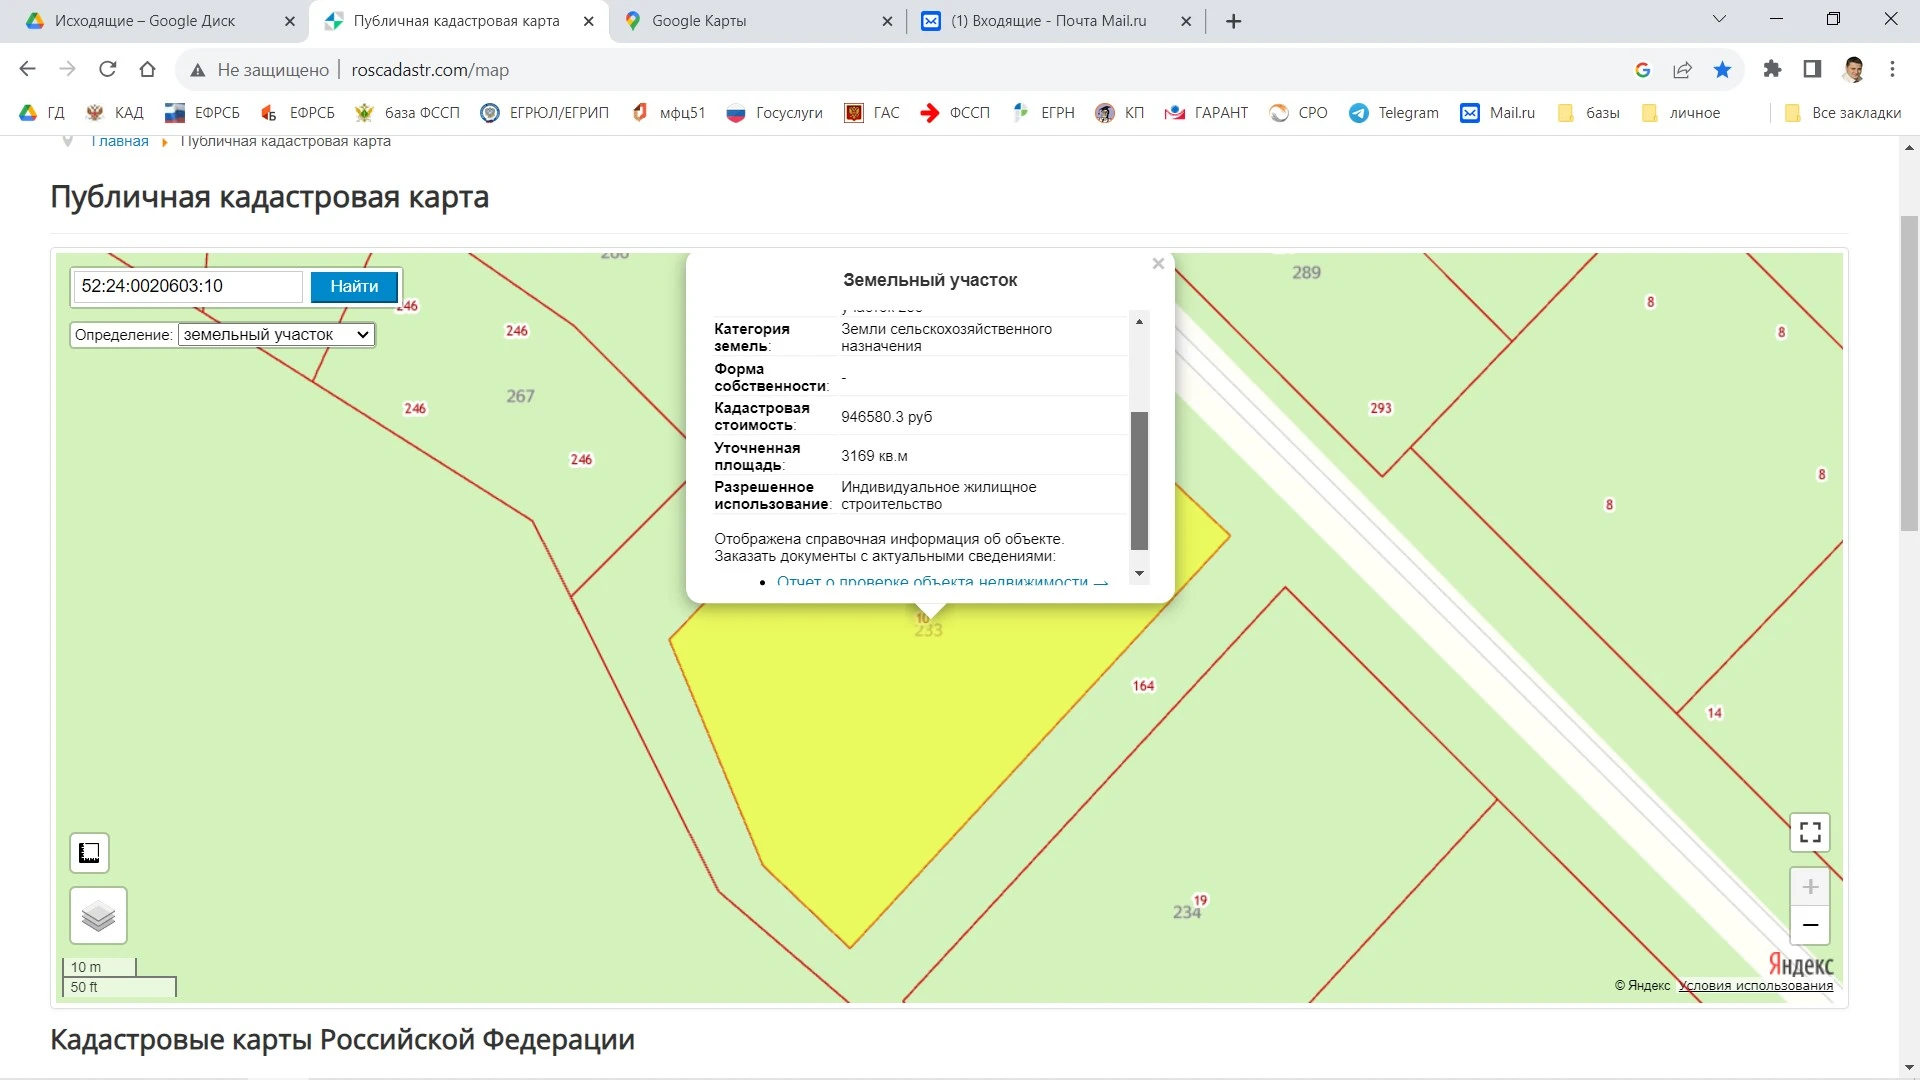Screen dimensions: 1920x1080
Task: Click the 3169 кв.м area value
Action: 874,456
